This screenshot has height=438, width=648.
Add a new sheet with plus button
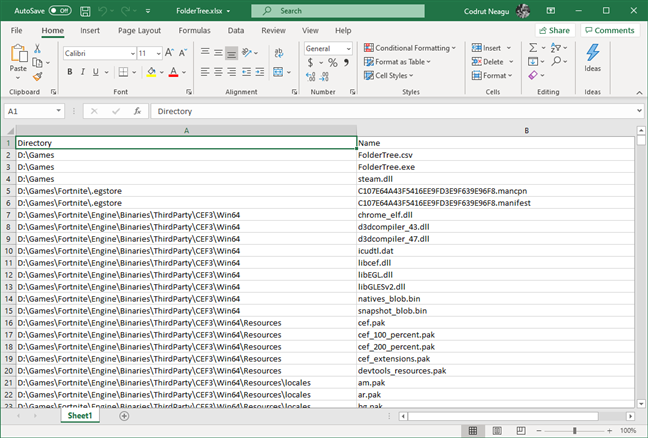[124, 416]
